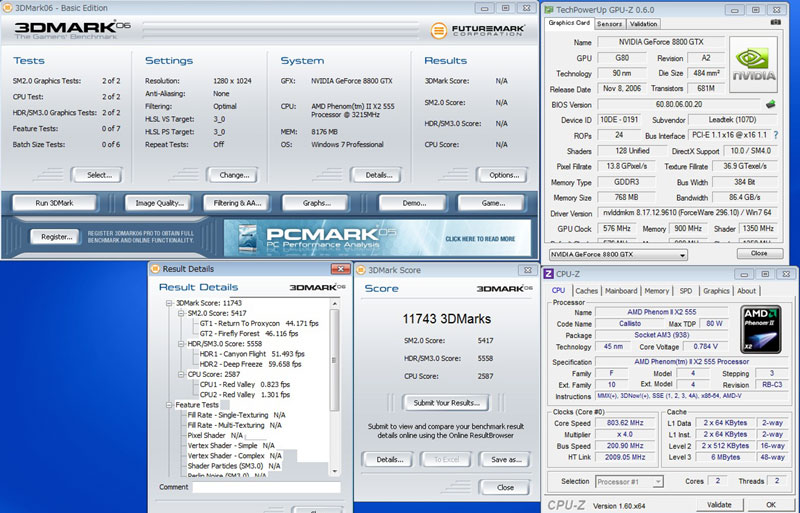Click the AMD Phenom II logo in CPU-Z
The height and width of the screenshot is (513, 800).
pyautogui.click(x=761, y=329)
